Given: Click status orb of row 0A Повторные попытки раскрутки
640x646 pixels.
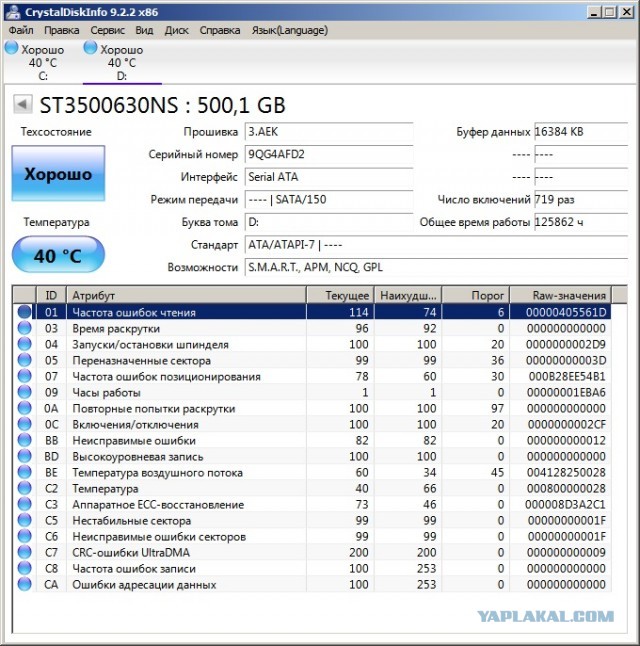Looking at the screenshot, I should (x=24, y=408).
